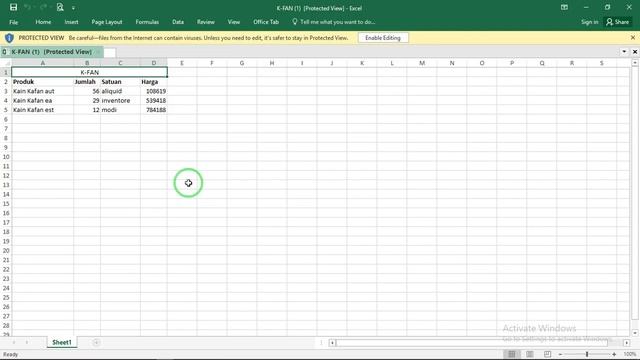The width and height of the screenshot is (640, 360).
Task: Click the Share button
Action: click(x=618, y=22)
